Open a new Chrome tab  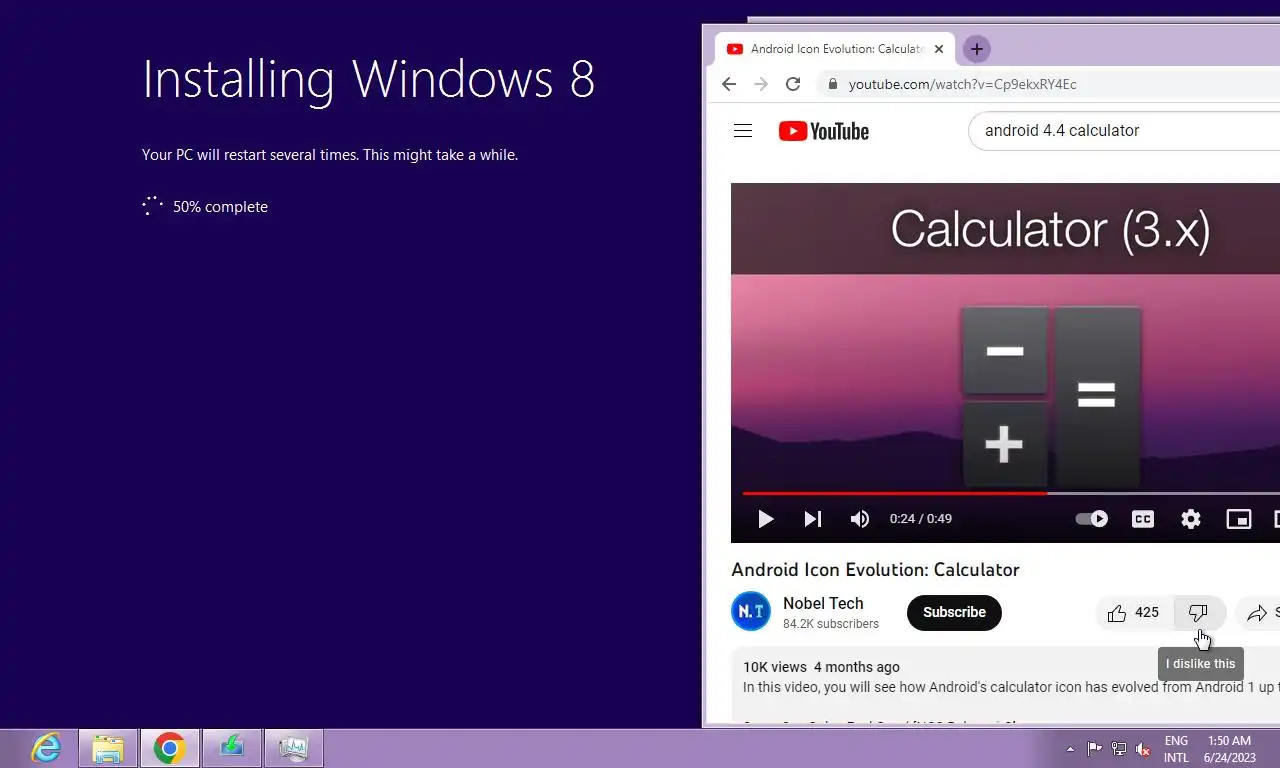pos(977,48)
